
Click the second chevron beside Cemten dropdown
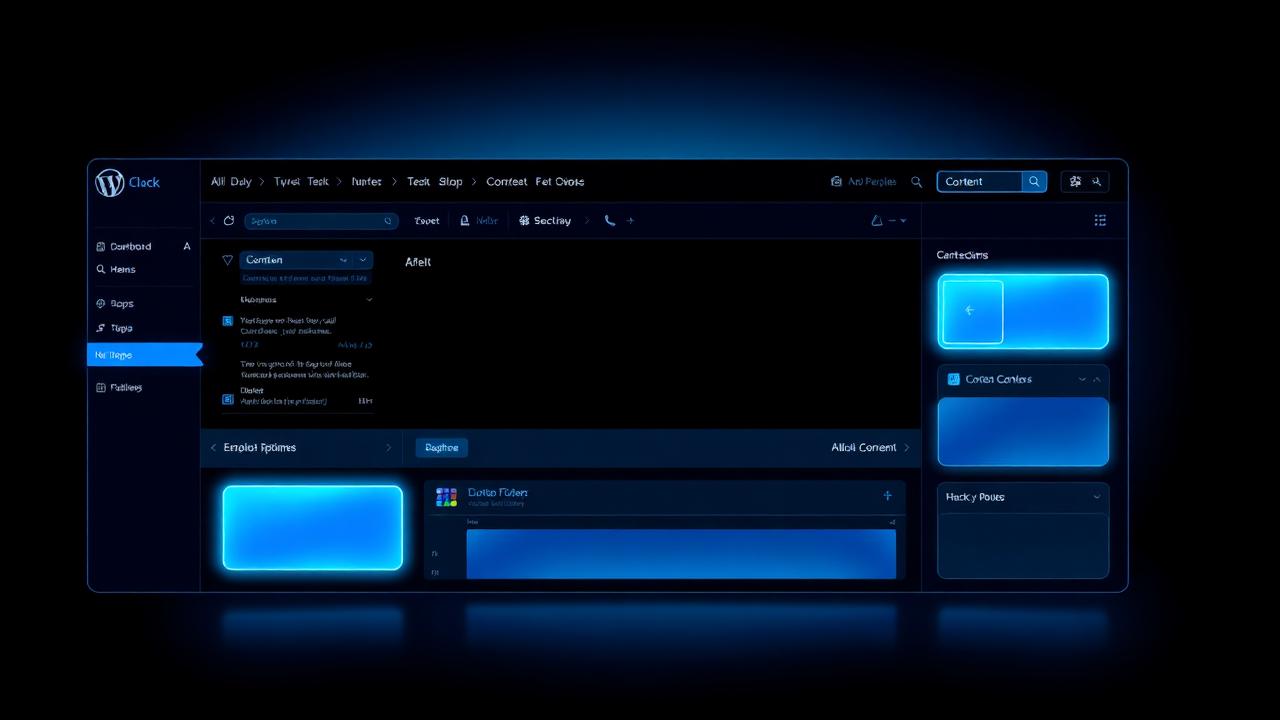pyautogui.click(x=364, y=260)
